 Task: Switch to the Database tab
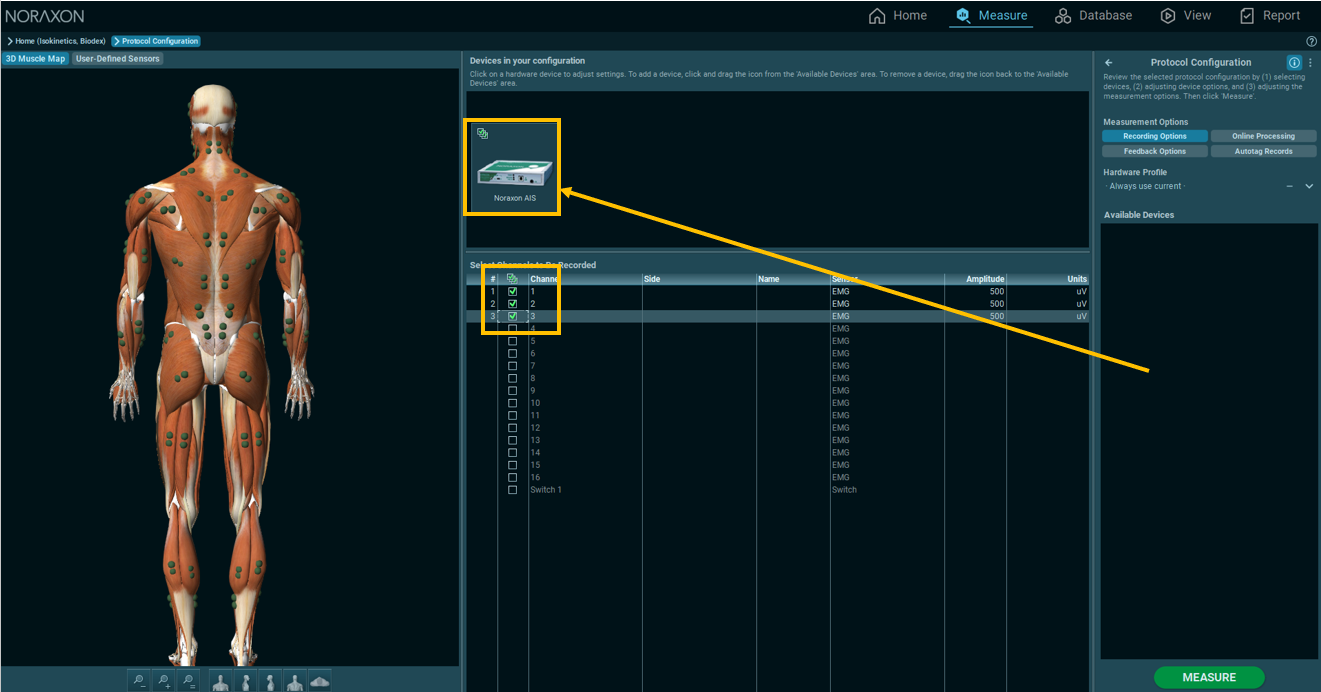click(1094, 15)
